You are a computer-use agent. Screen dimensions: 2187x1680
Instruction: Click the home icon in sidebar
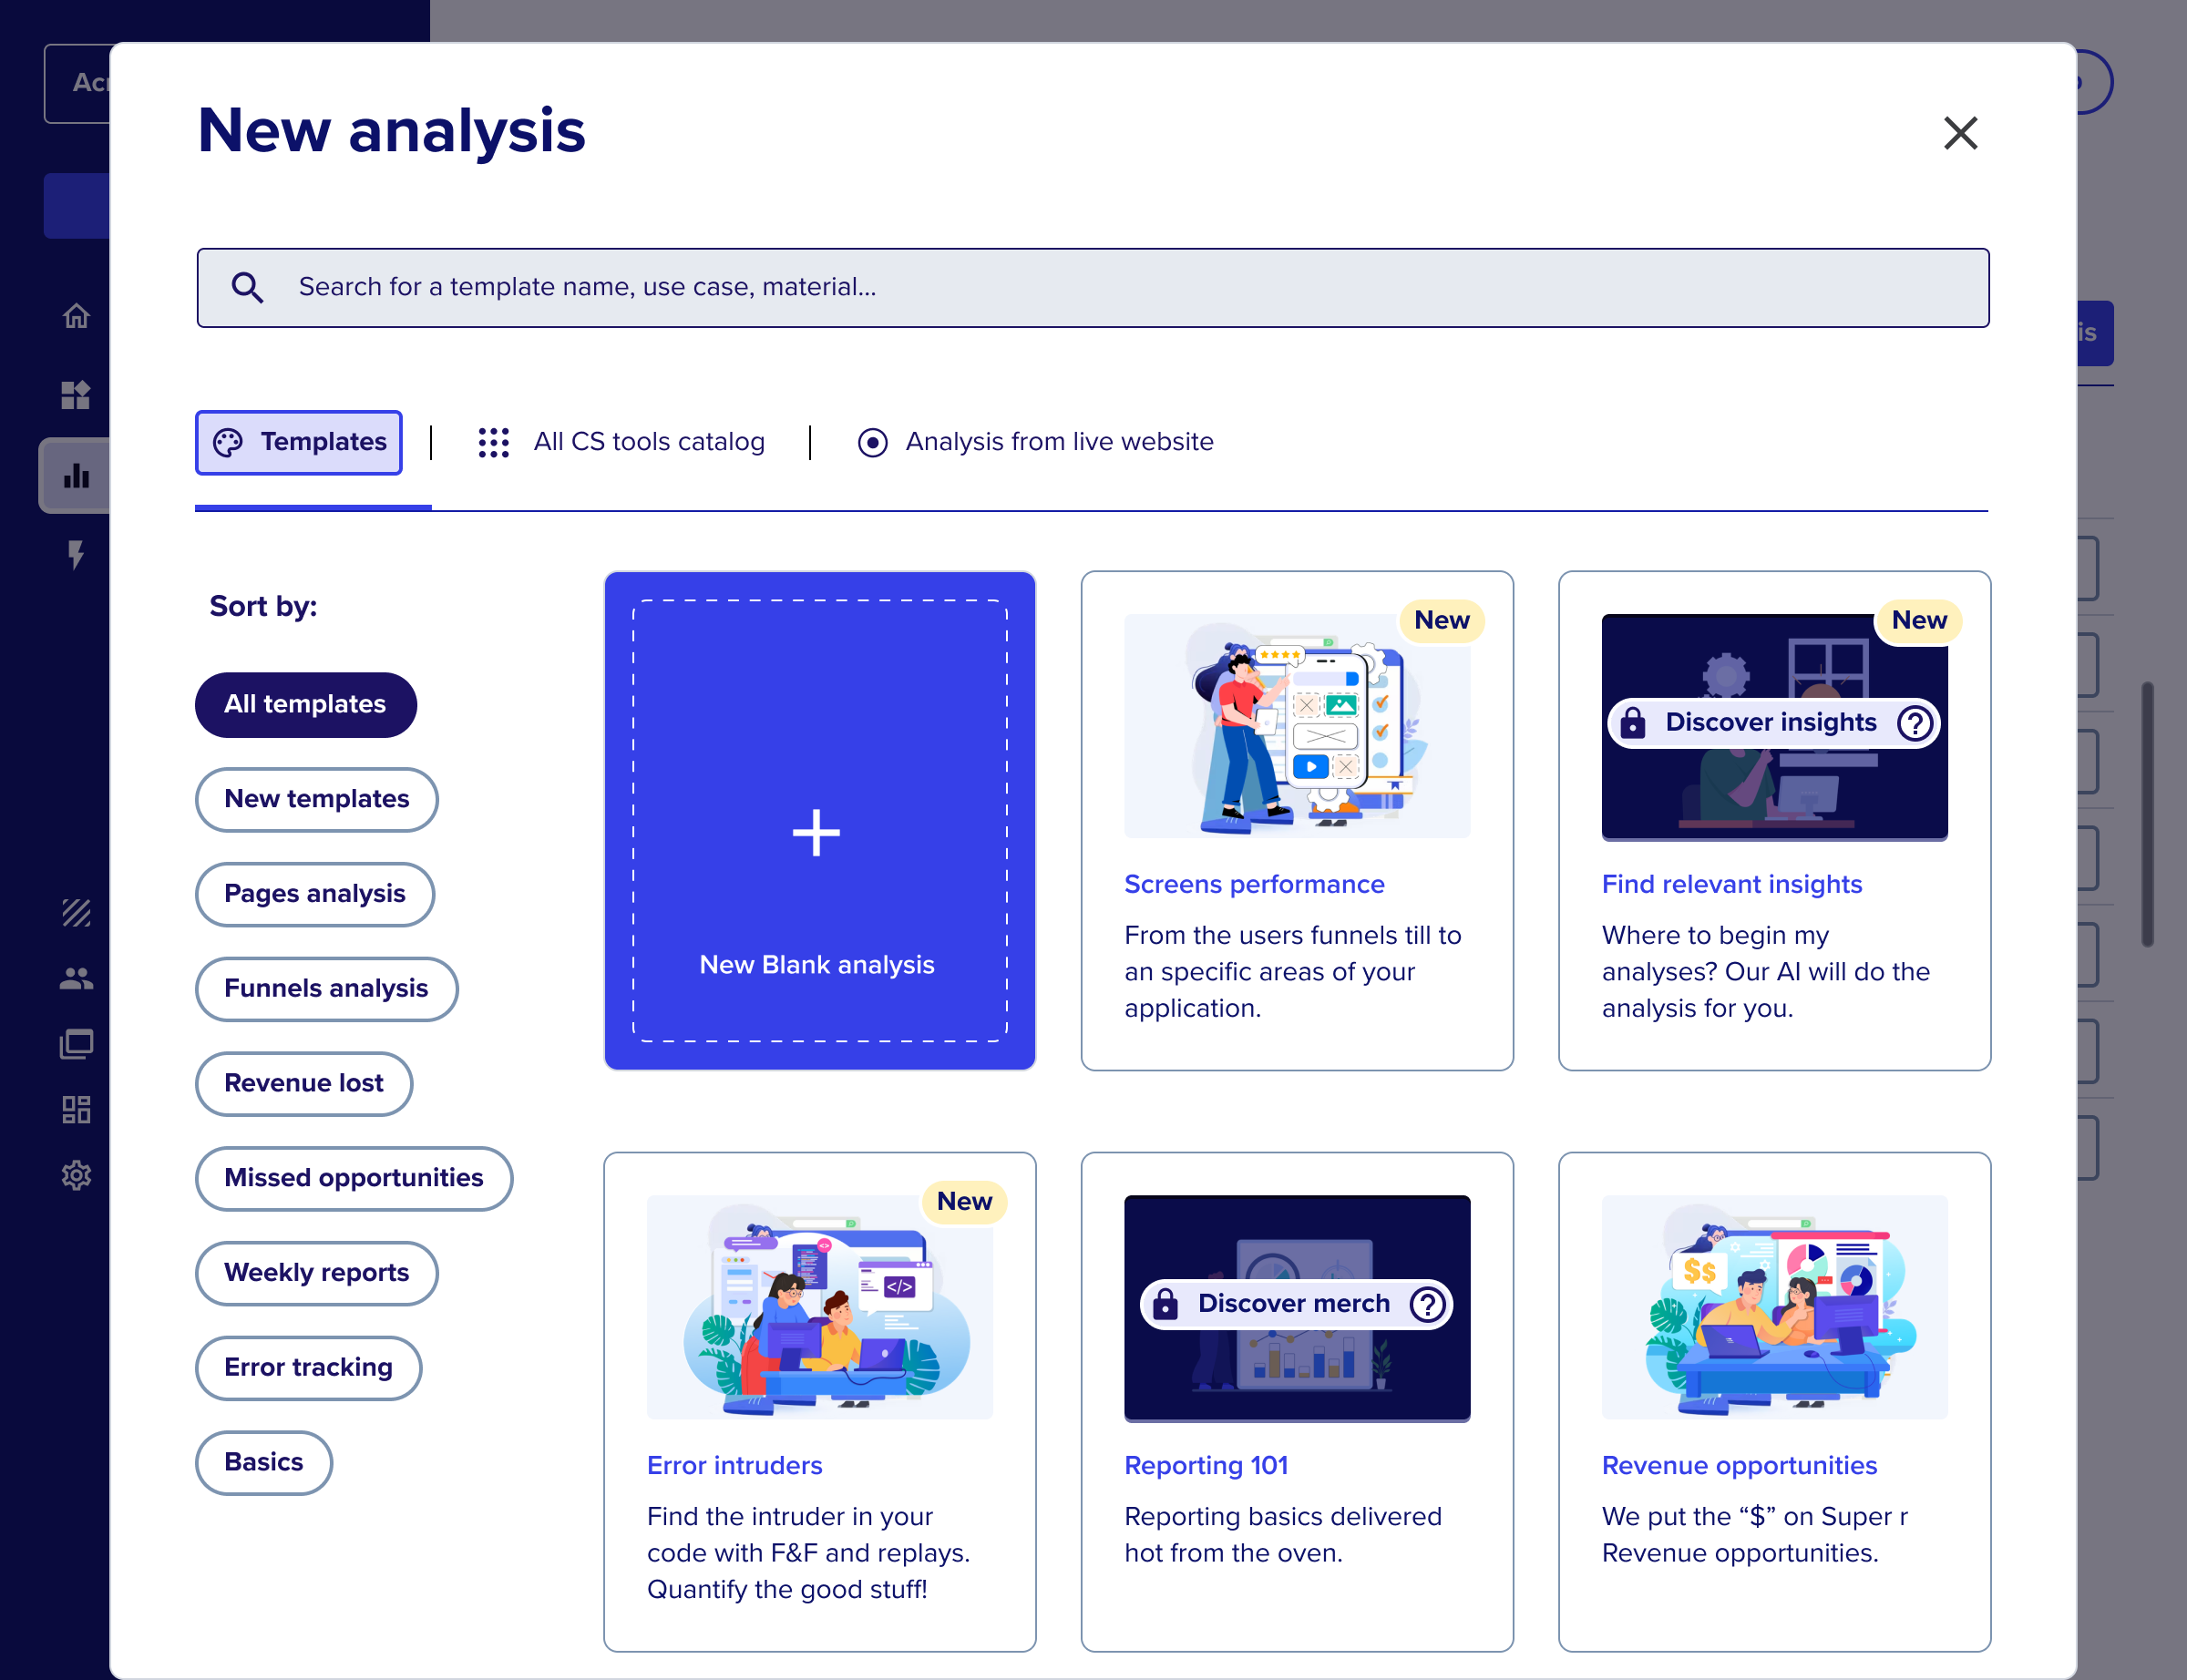point(76,316)
